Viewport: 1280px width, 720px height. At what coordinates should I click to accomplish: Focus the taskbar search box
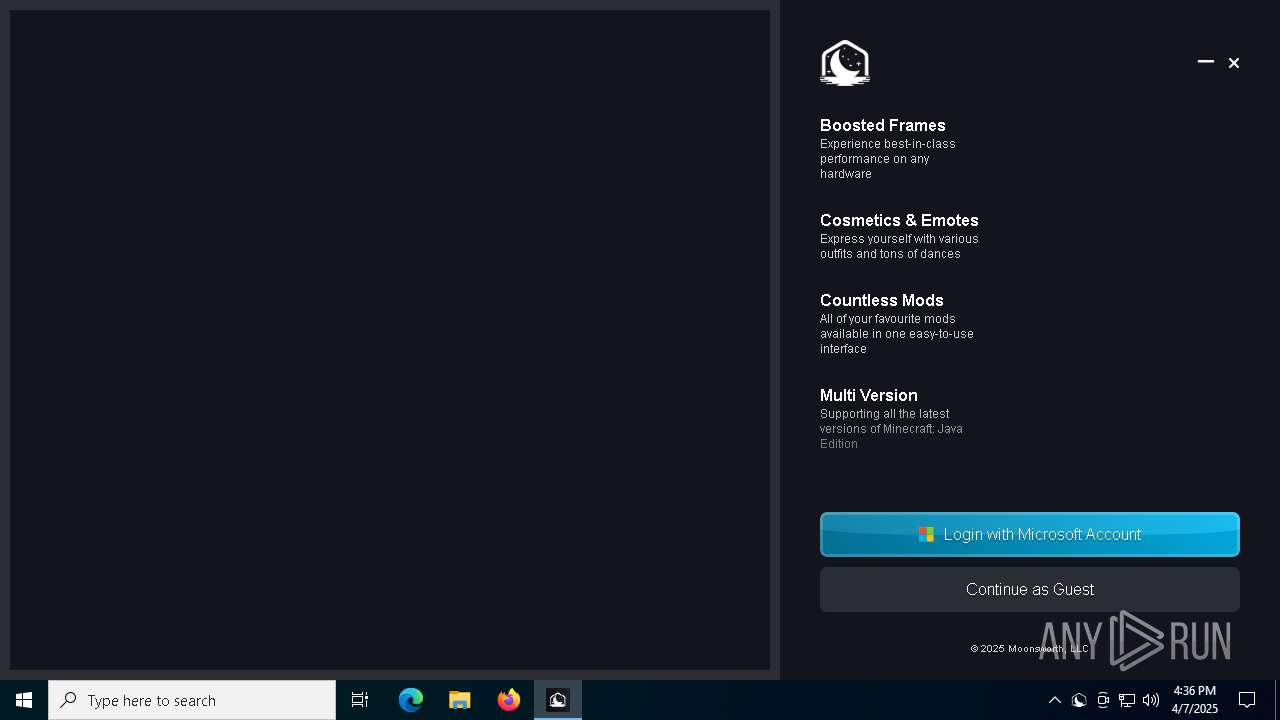[192, 700]
